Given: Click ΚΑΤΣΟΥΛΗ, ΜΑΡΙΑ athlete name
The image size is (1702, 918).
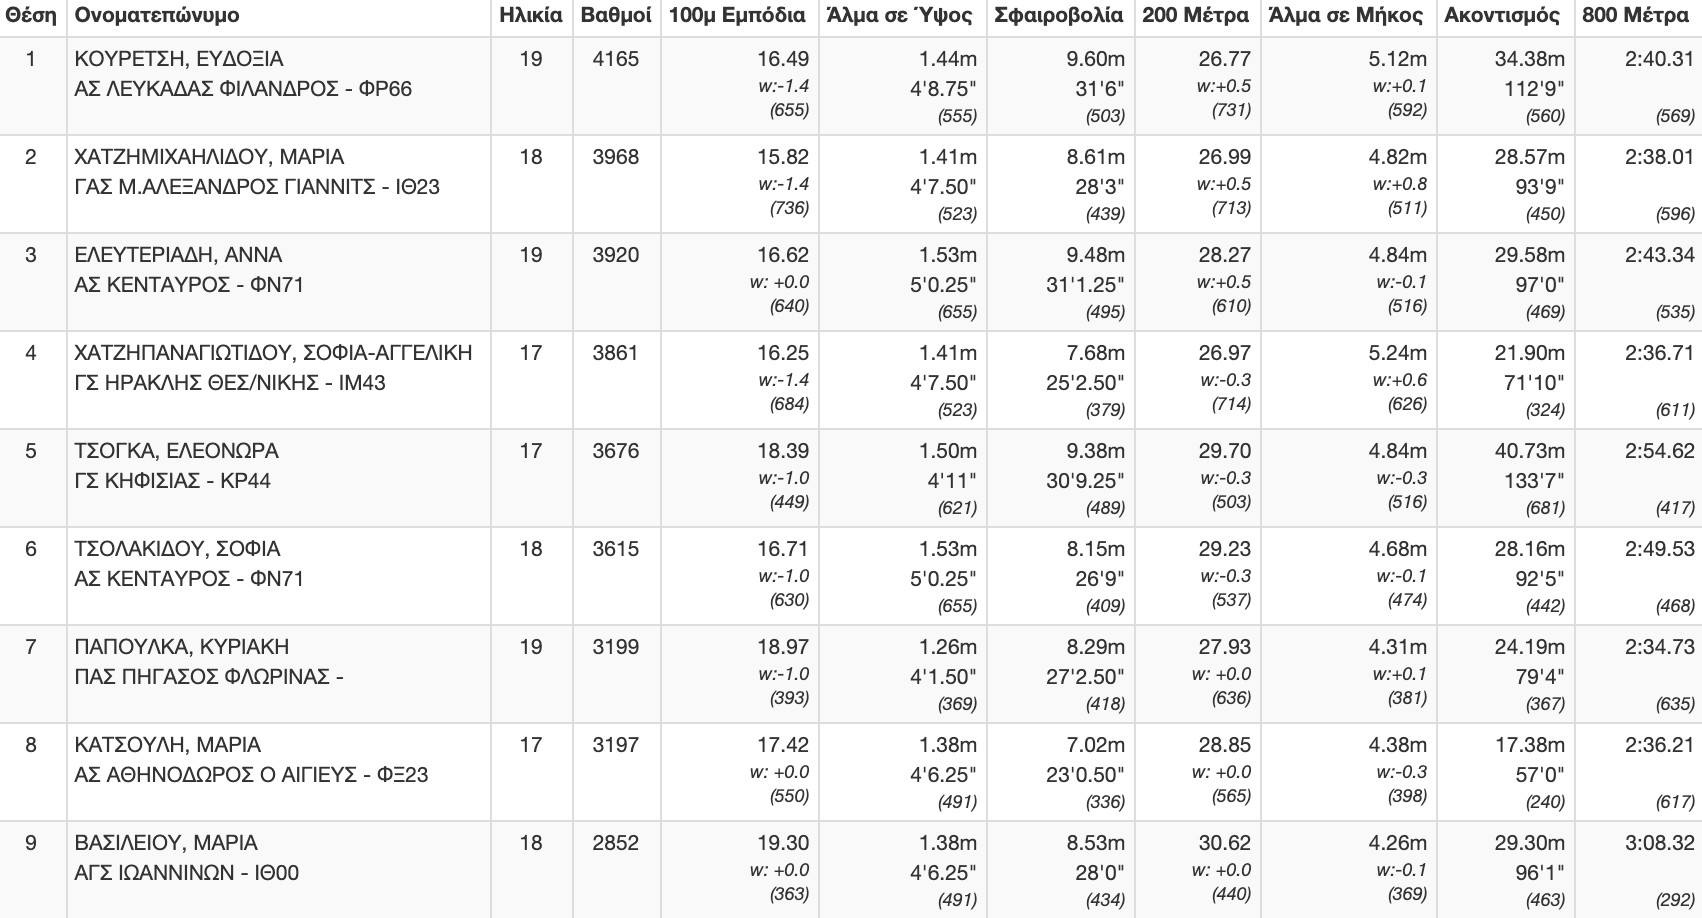Looking at the screenshot, I should (168, 745).
